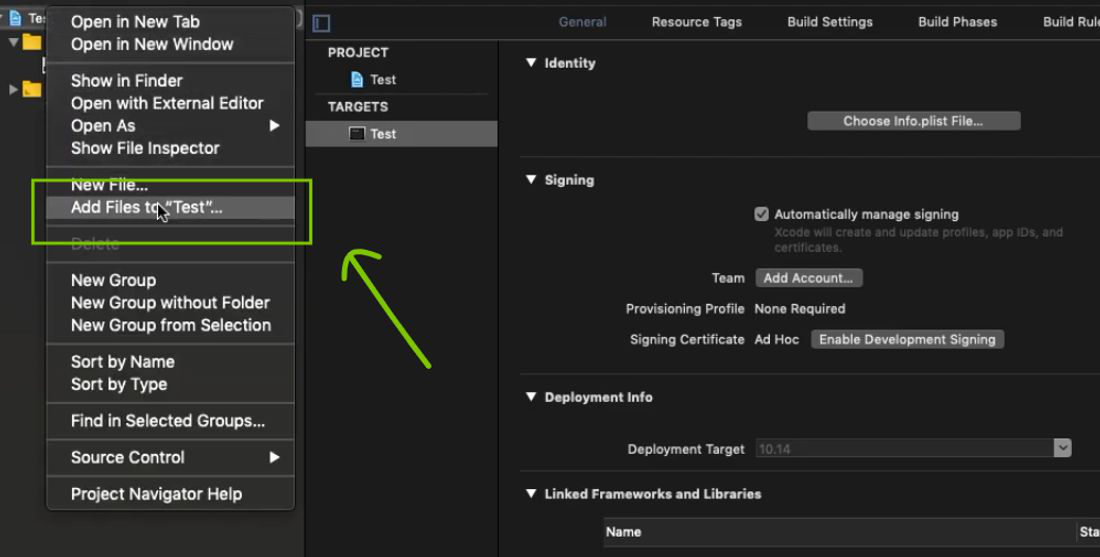Expand the second folder disclosure triangle
This screenshot has height=557, width=1100.
click(13, 89)
